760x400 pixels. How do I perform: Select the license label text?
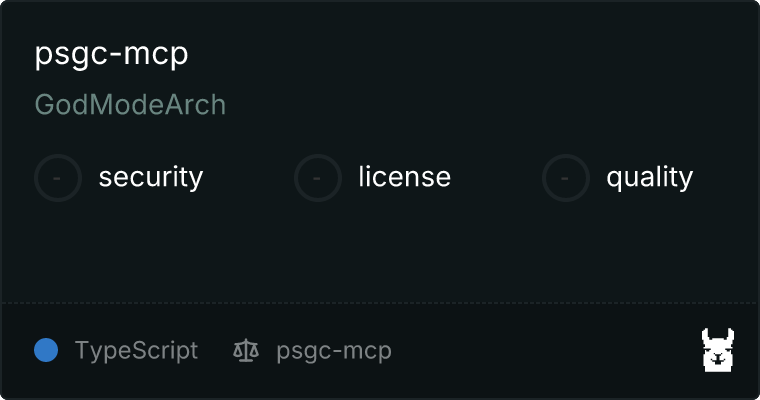404,176
